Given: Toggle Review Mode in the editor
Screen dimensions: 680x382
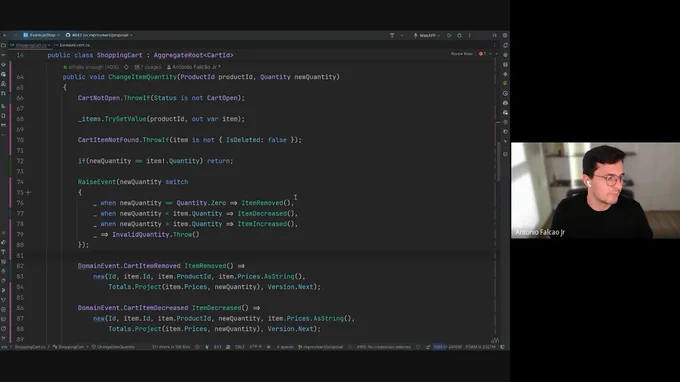Looking at the screenshot, I should coord(462,54).
